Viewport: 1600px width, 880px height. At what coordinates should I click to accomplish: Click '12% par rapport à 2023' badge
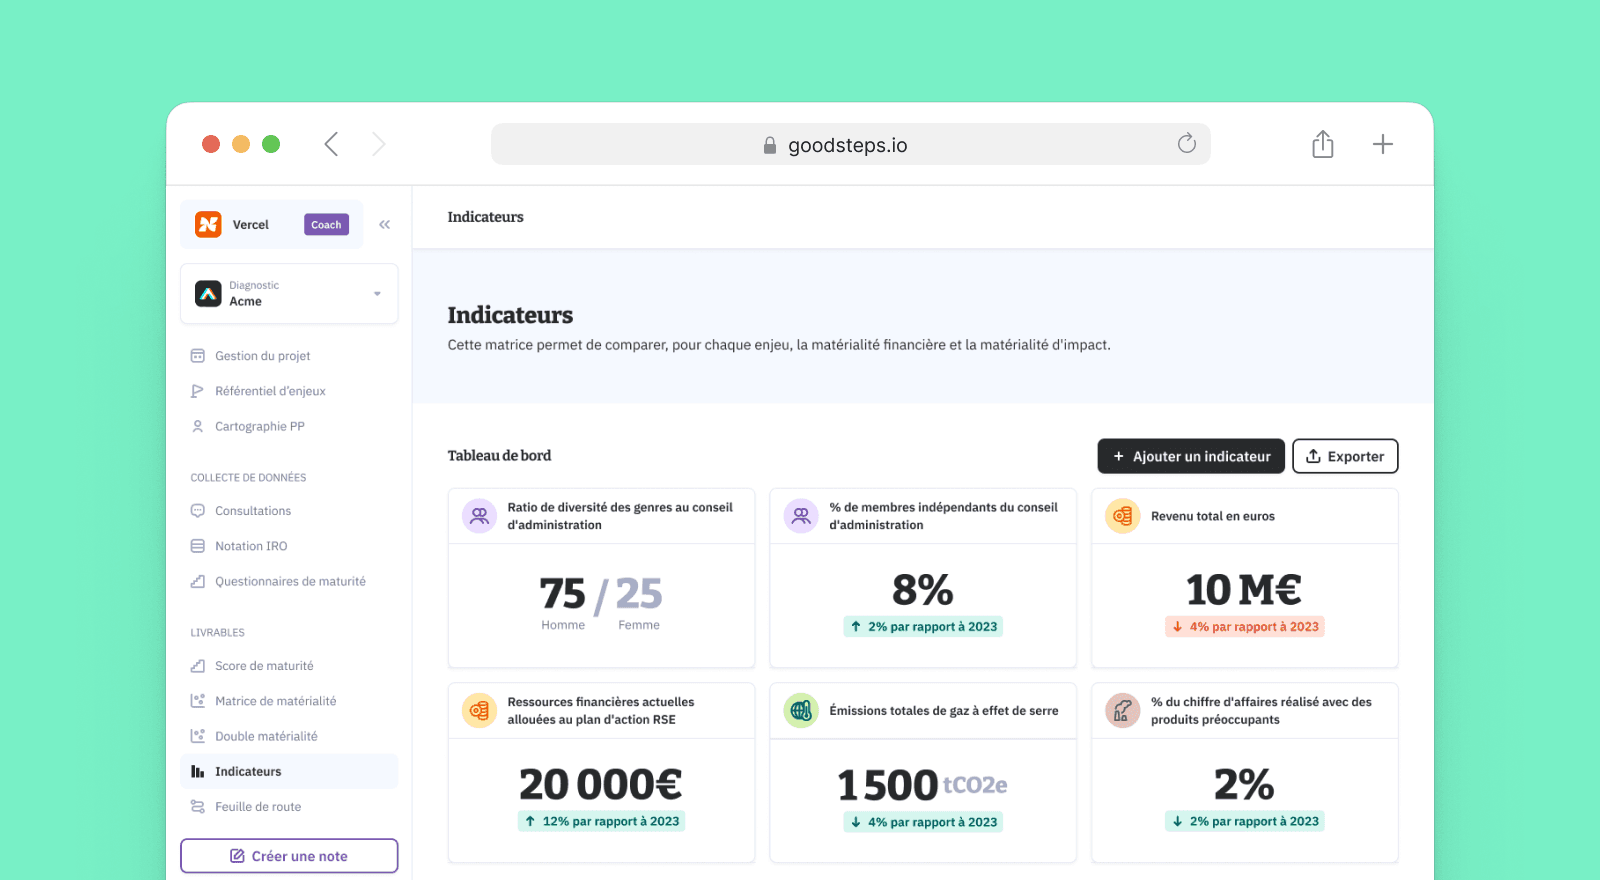point(601,822)
